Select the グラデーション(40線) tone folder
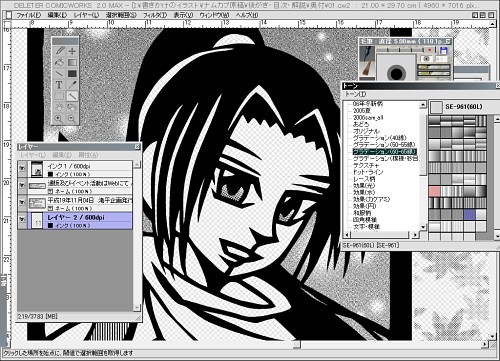 pyautogui.click(x=380, y=138)
